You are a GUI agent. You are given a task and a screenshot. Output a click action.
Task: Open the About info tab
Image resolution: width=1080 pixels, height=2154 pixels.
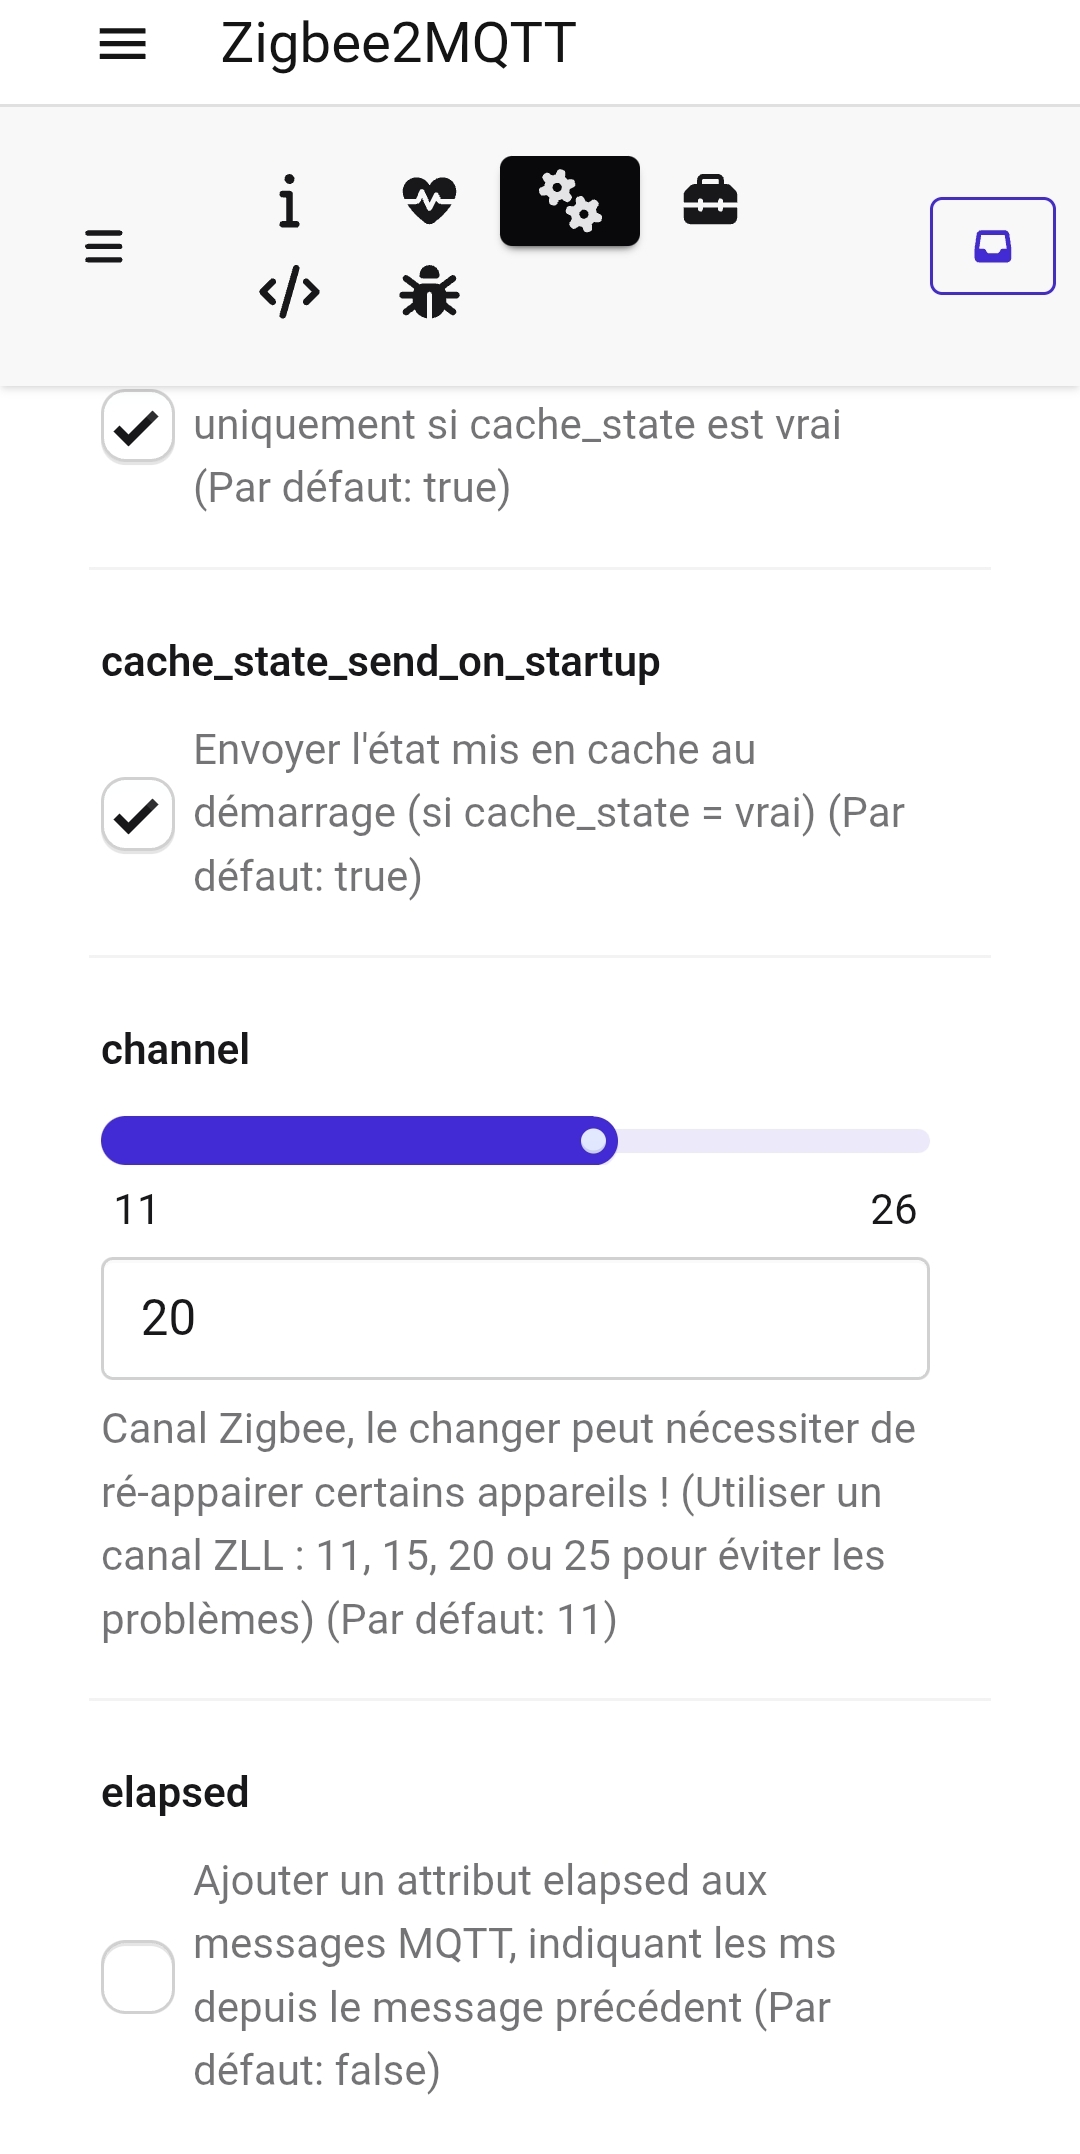(289, 201)
